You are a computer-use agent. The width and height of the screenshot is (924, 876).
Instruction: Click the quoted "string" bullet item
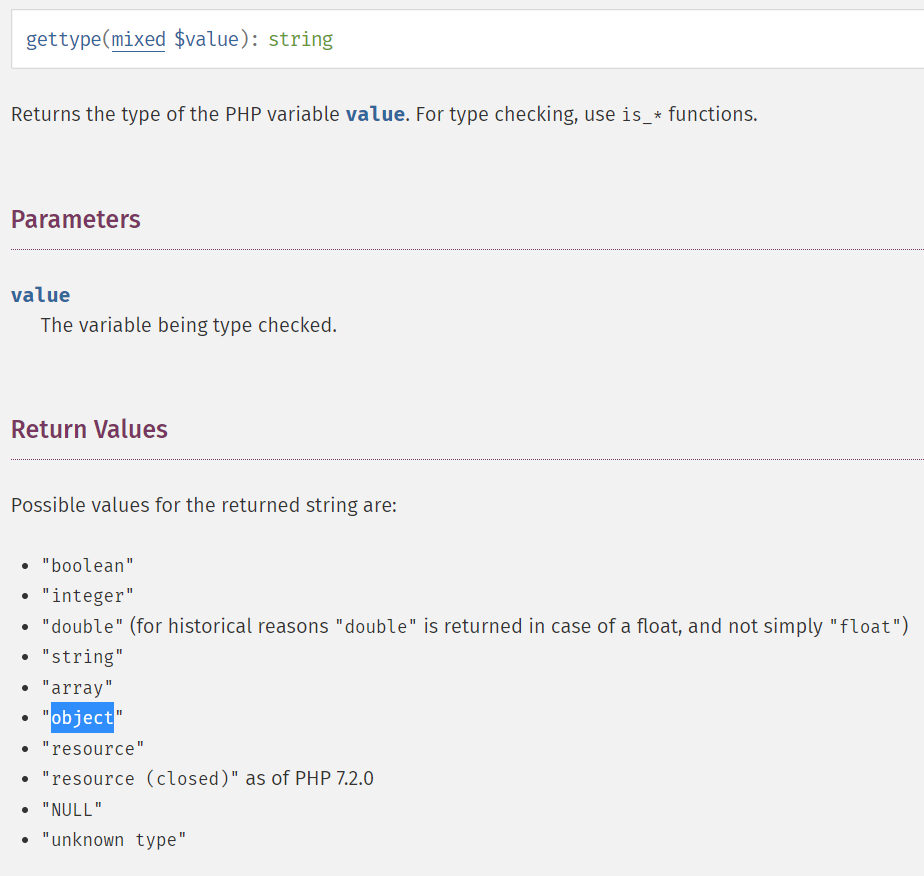click(82, 657)
